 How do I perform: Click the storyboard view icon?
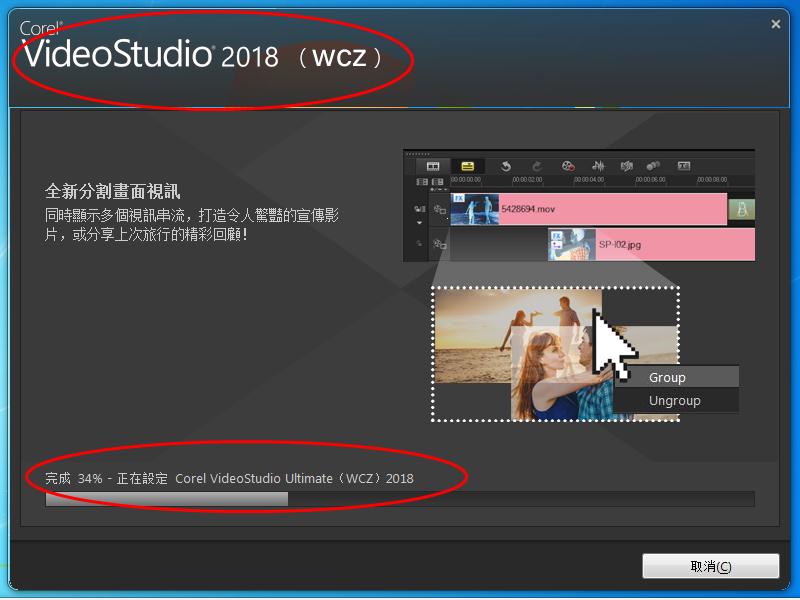[433, 166]
